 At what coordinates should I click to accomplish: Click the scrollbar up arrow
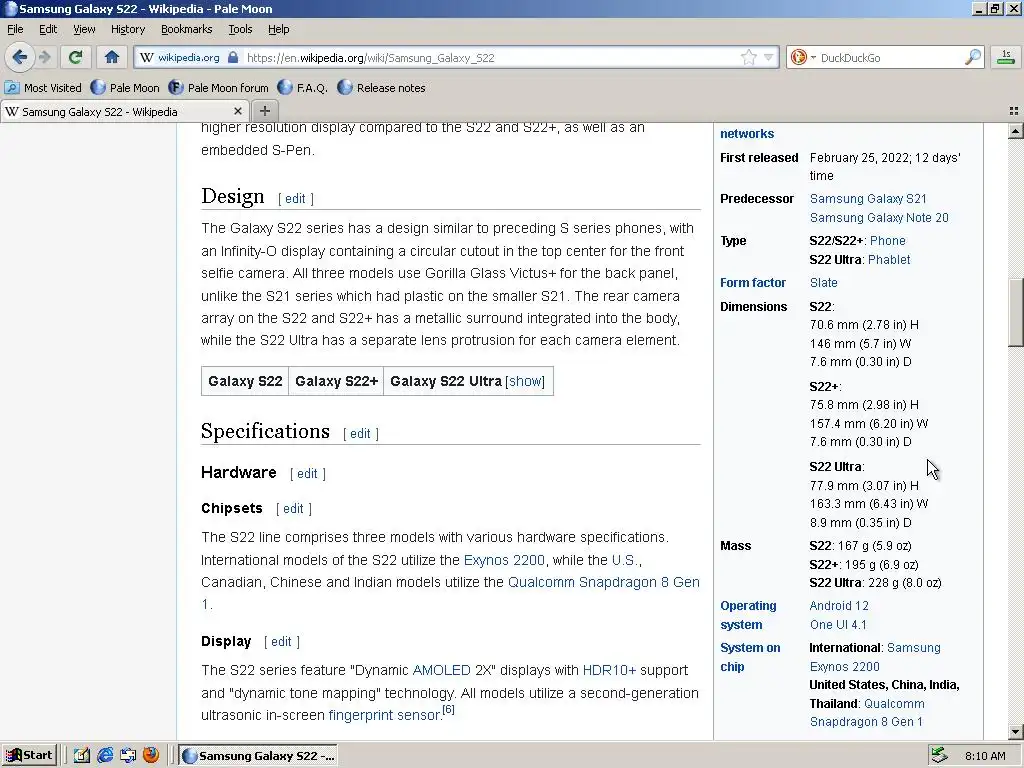(1016, 131)
